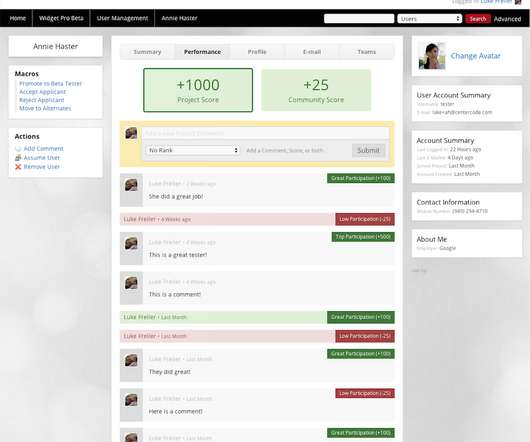Click the Assume User icon
This screenshot has width=530, height=442.
click(18, 158)
